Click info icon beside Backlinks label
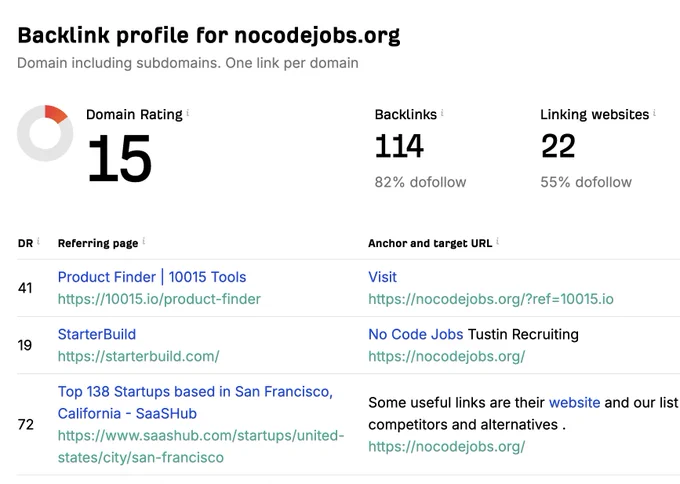The height and width of the screenshot is (484, 680). [442, 113]
